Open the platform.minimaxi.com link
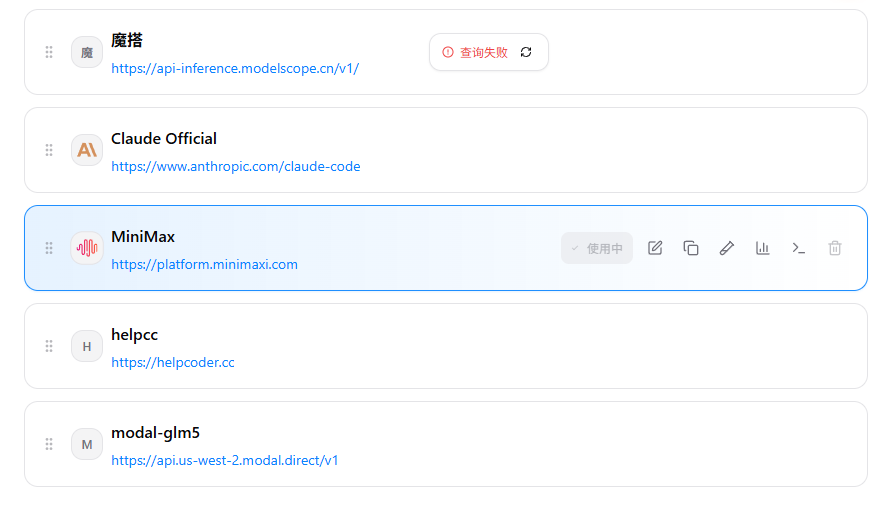 (204, 265)
